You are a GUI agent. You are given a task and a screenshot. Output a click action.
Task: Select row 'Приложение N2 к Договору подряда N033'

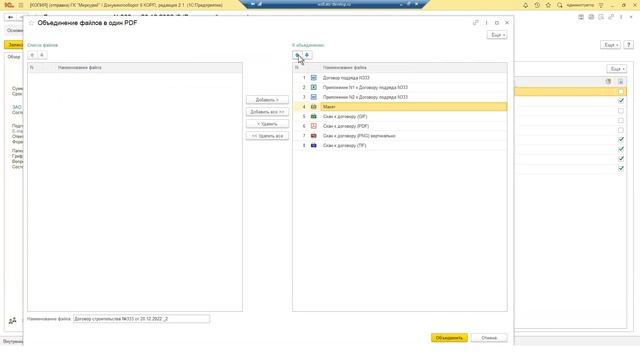click(x=400, y=97)
